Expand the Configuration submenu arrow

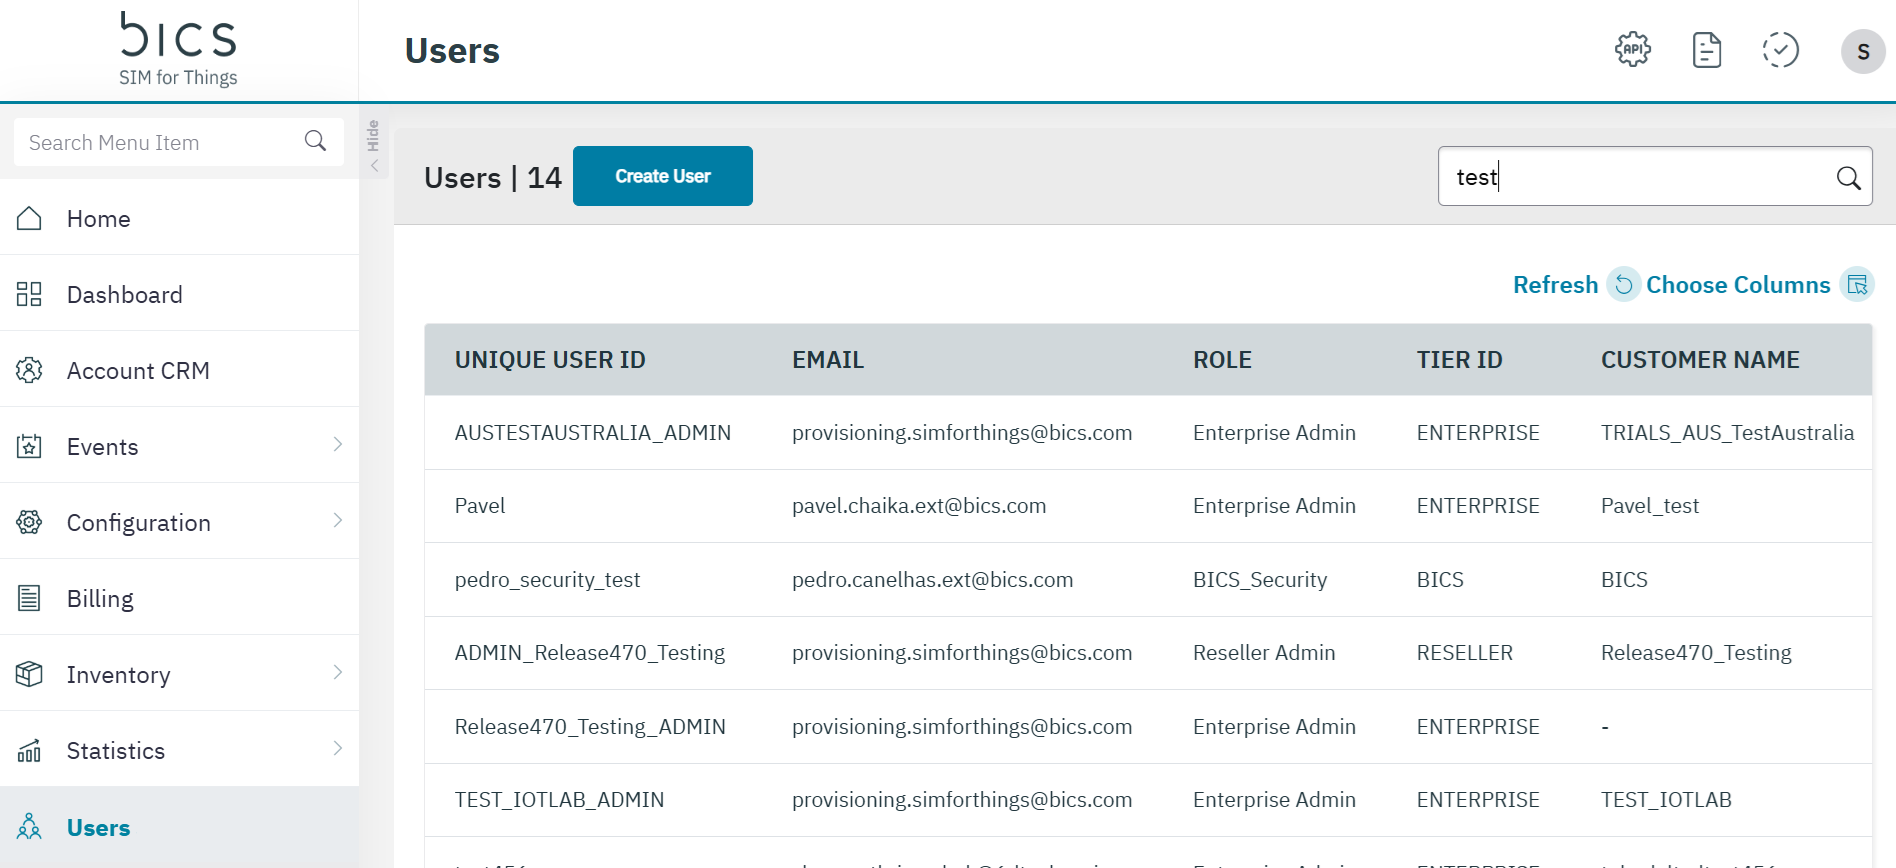pyautogui.click(x=338, y=521)
